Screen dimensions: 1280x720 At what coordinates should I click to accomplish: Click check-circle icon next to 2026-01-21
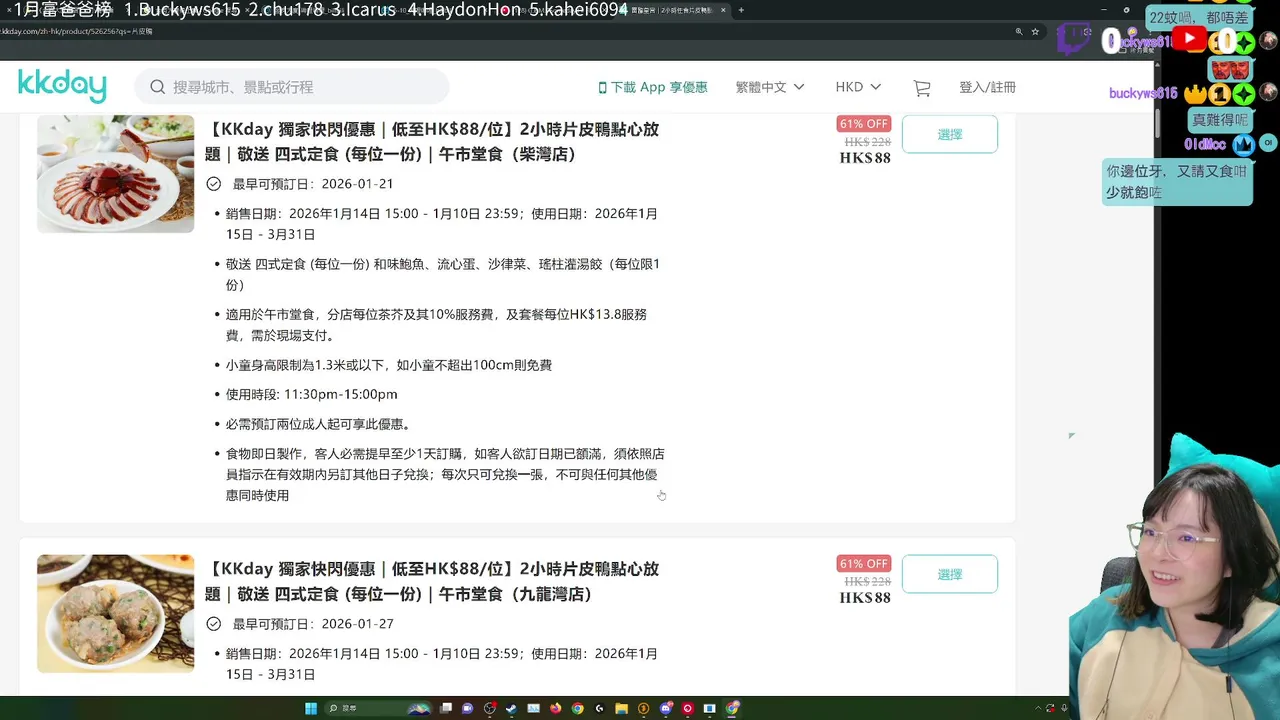(x=213, y=184)
